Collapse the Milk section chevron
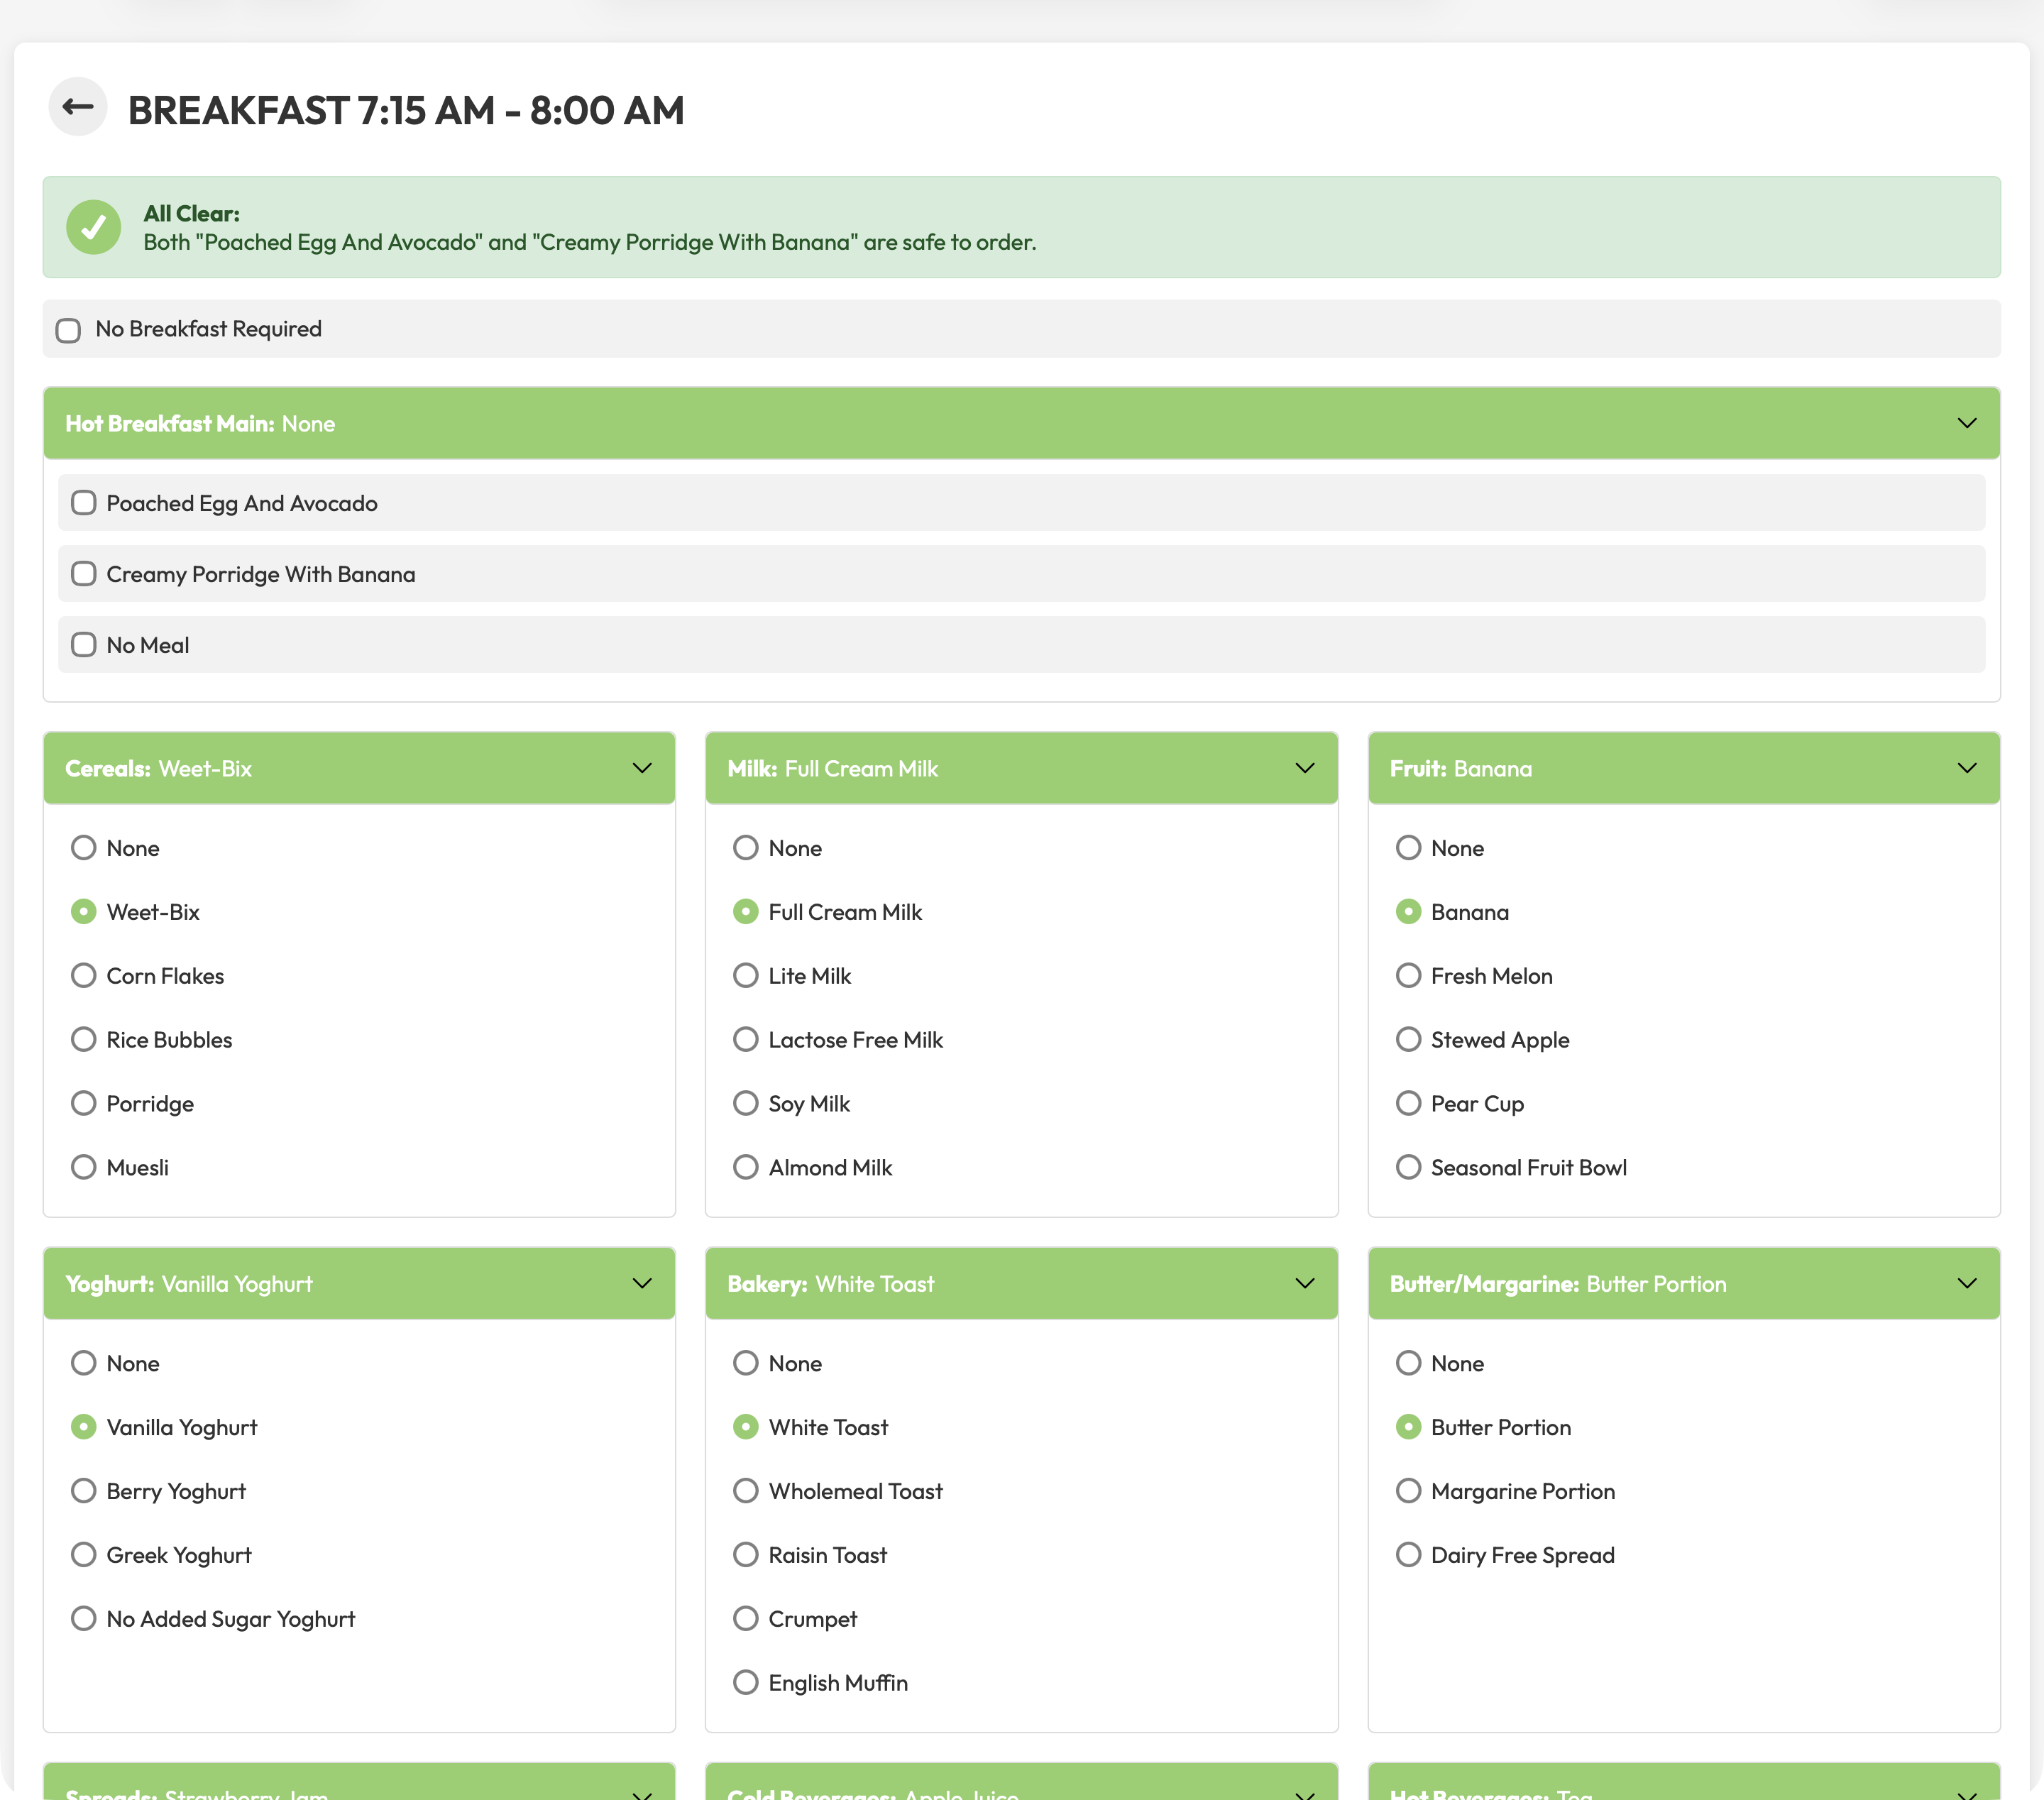 pos(1304,768)
